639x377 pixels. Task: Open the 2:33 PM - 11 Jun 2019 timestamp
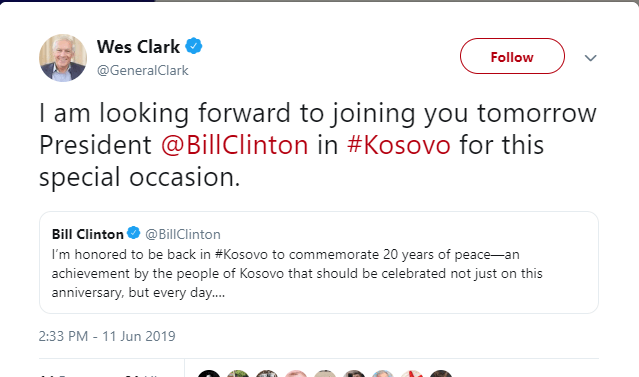[x=107, y=336]
